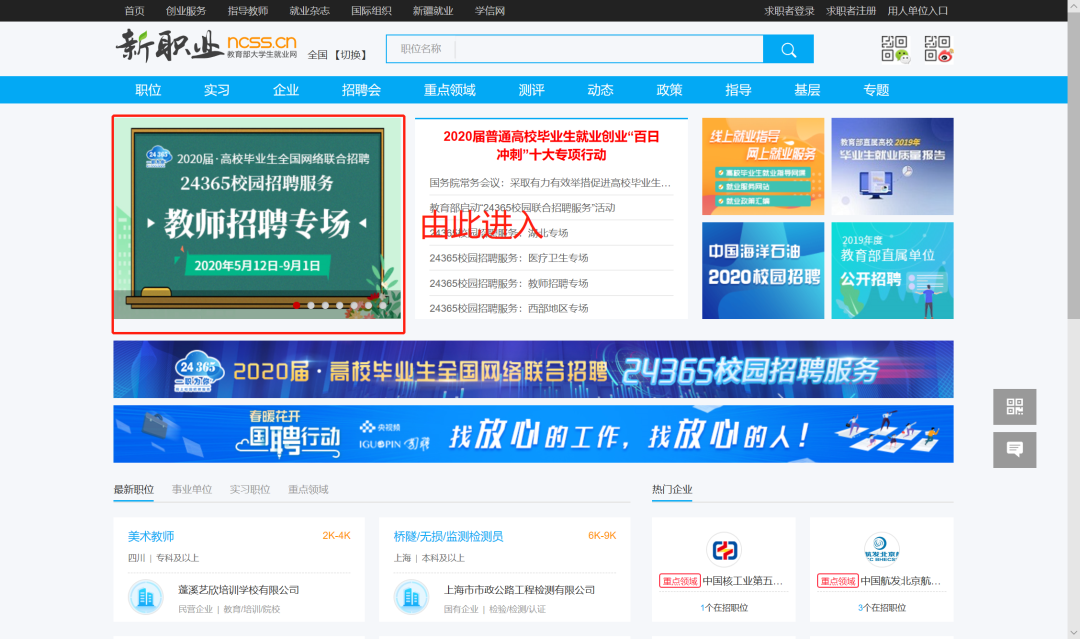Click the 全国【切换】 region switcher

[x=338, y=54]
